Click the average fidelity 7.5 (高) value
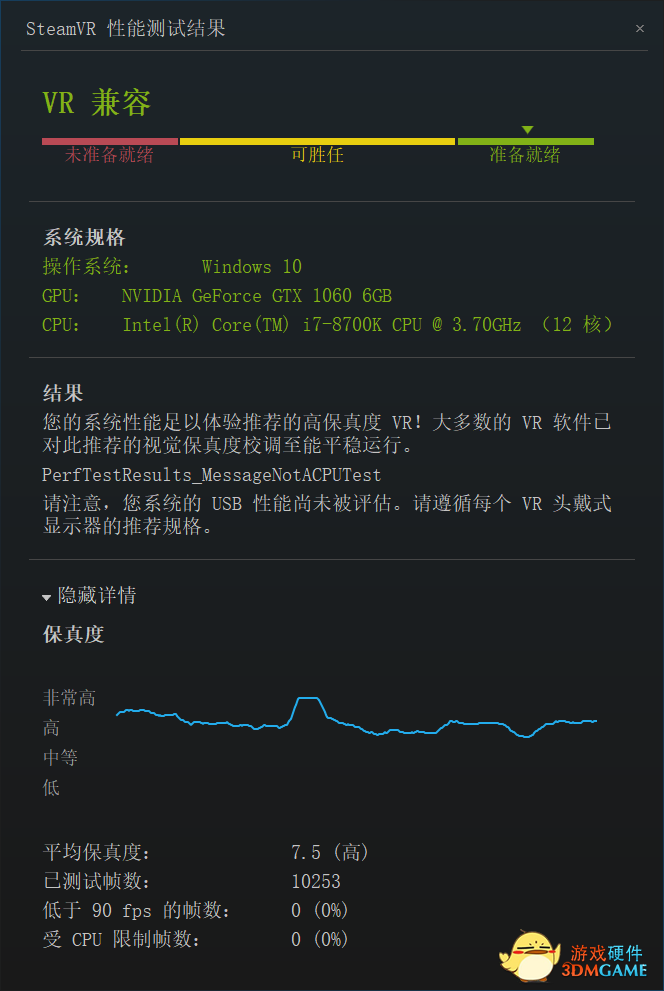The image size is (664, 991). (330, 853)
